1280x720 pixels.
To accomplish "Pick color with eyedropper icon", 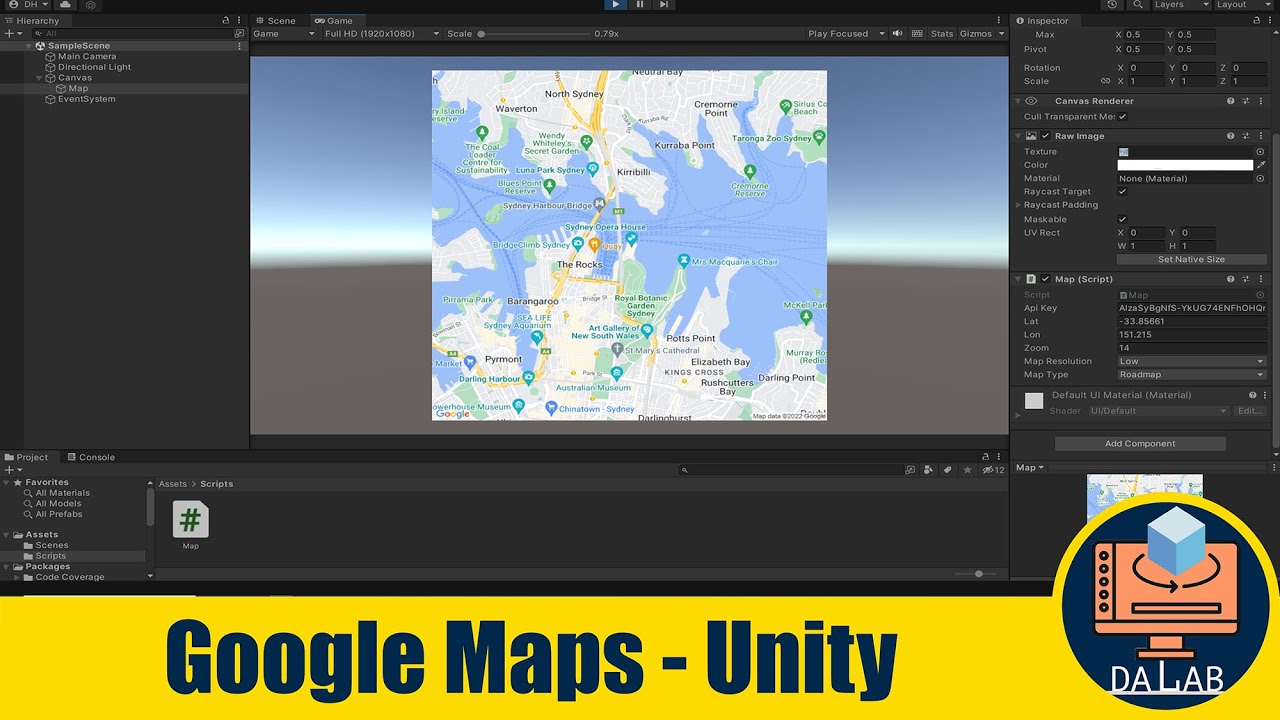I will pyautogui.click(x=1261, y=165).
